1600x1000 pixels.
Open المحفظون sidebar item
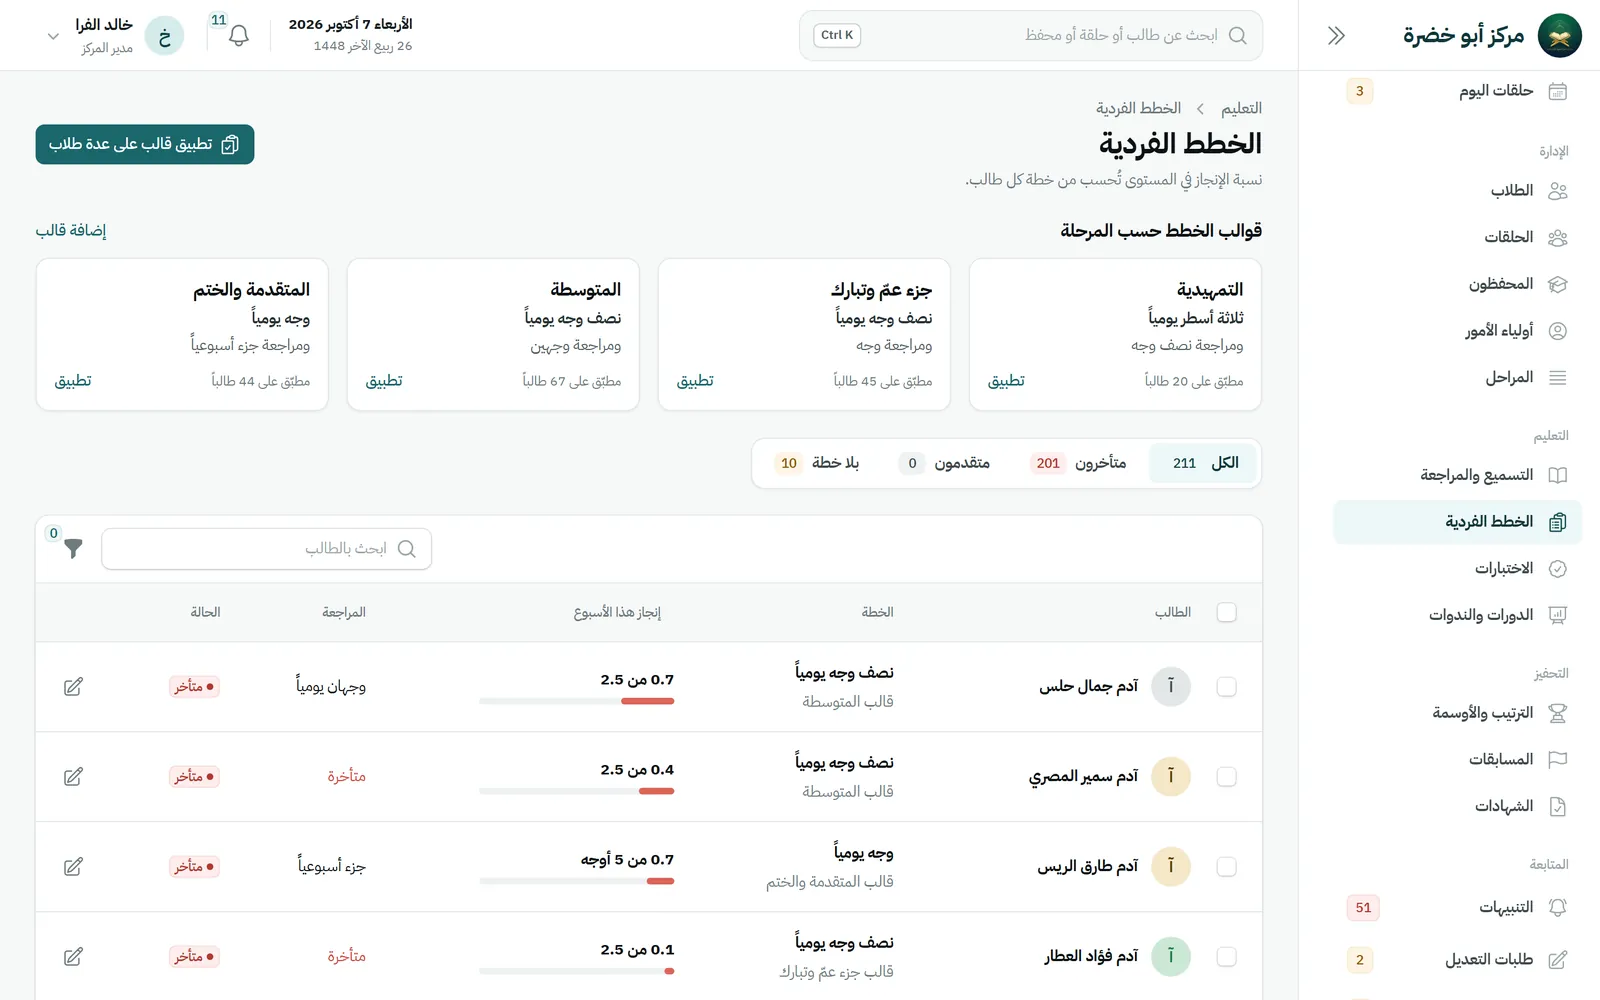coord(1458,284)
